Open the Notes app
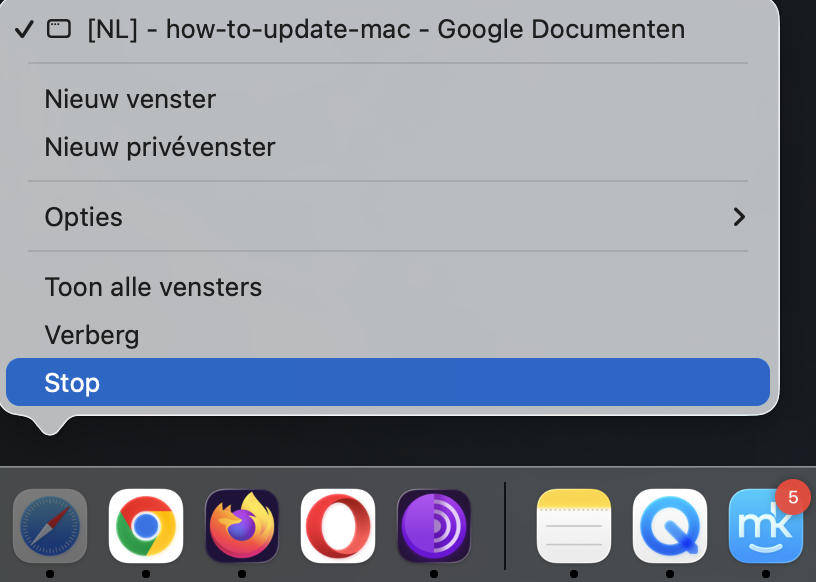Screen dimensions: 816x582 point(573,527)
